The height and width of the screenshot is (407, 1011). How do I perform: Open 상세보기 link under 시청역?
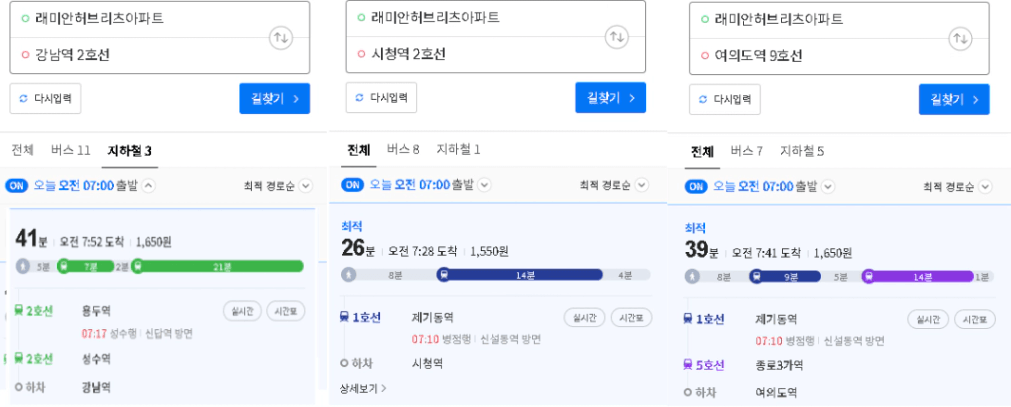pyautogui.click(x=364, y=388)
